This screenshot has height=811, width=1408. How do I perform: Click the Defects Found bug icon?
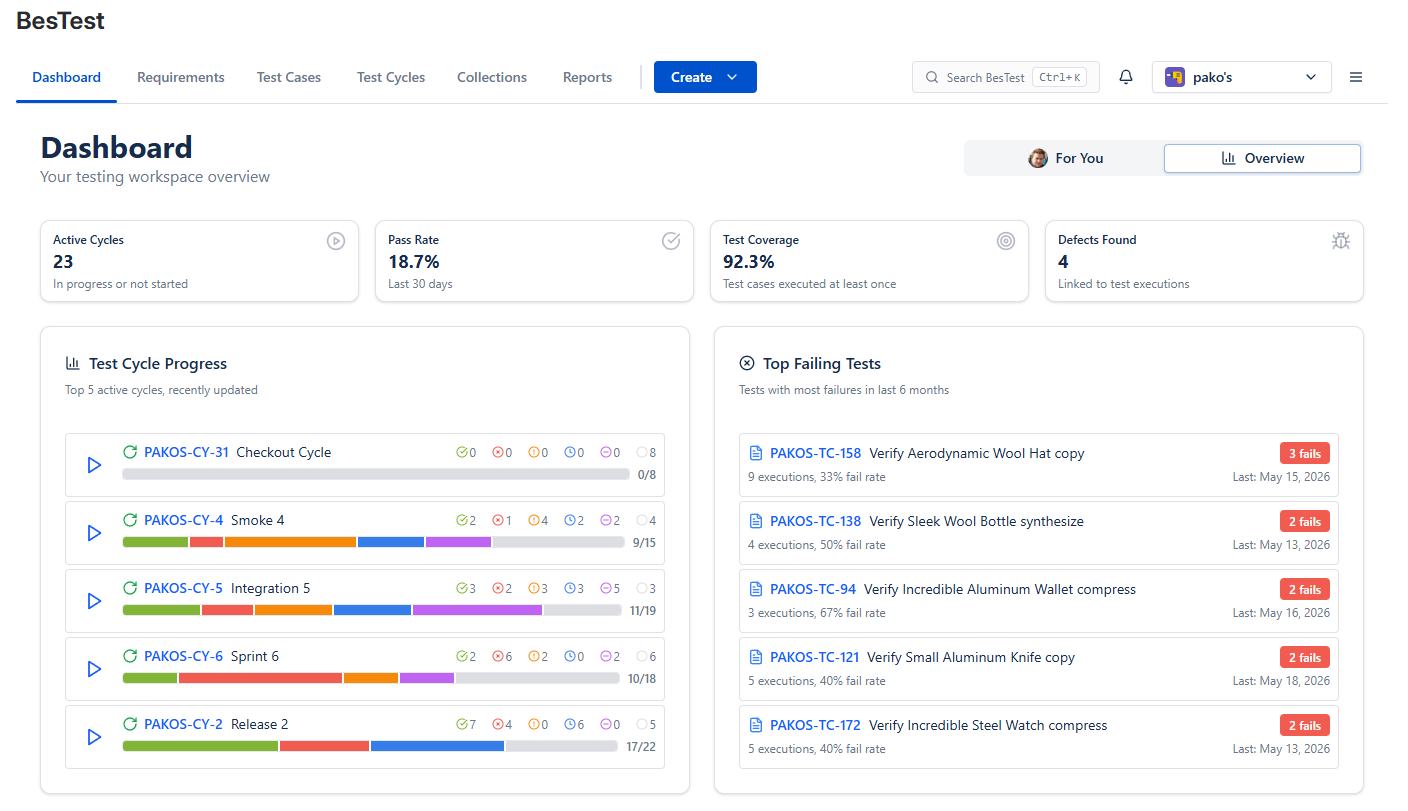coord(1341,241)
